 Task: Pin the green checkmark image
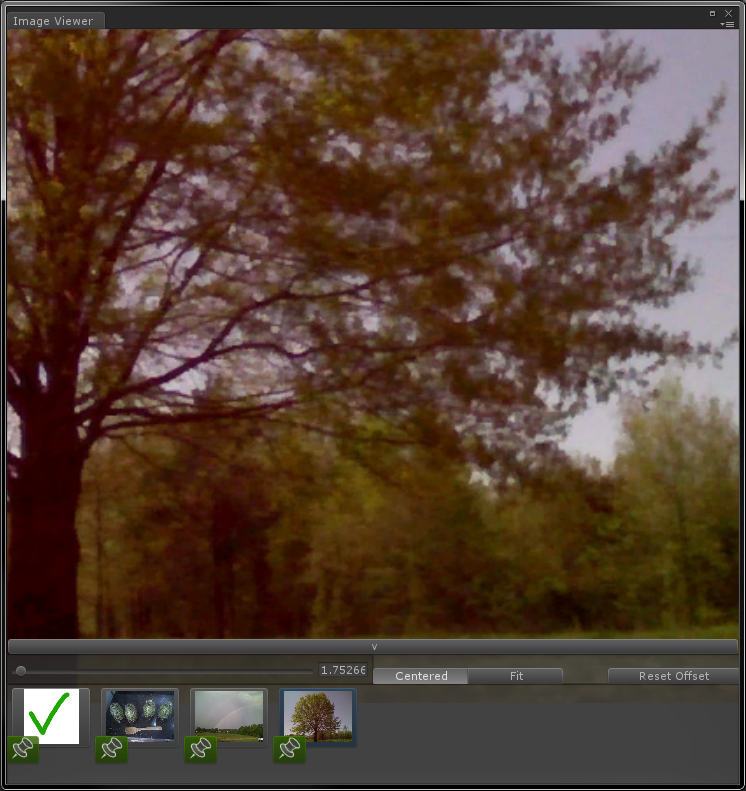point(23,749)
